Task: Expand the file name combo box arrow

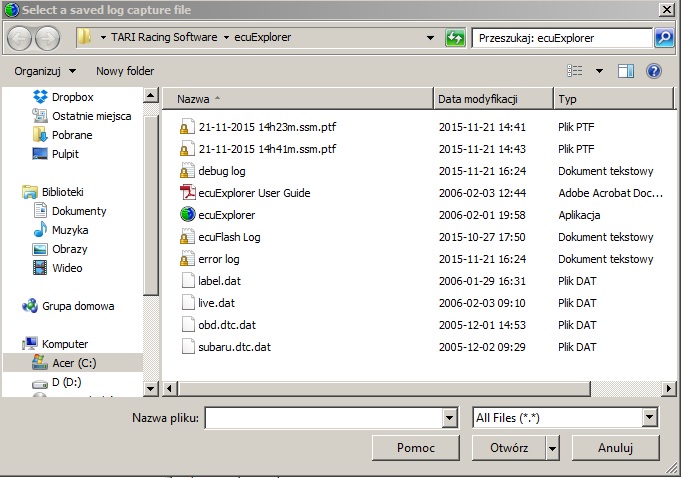Action: pos(449,418)
